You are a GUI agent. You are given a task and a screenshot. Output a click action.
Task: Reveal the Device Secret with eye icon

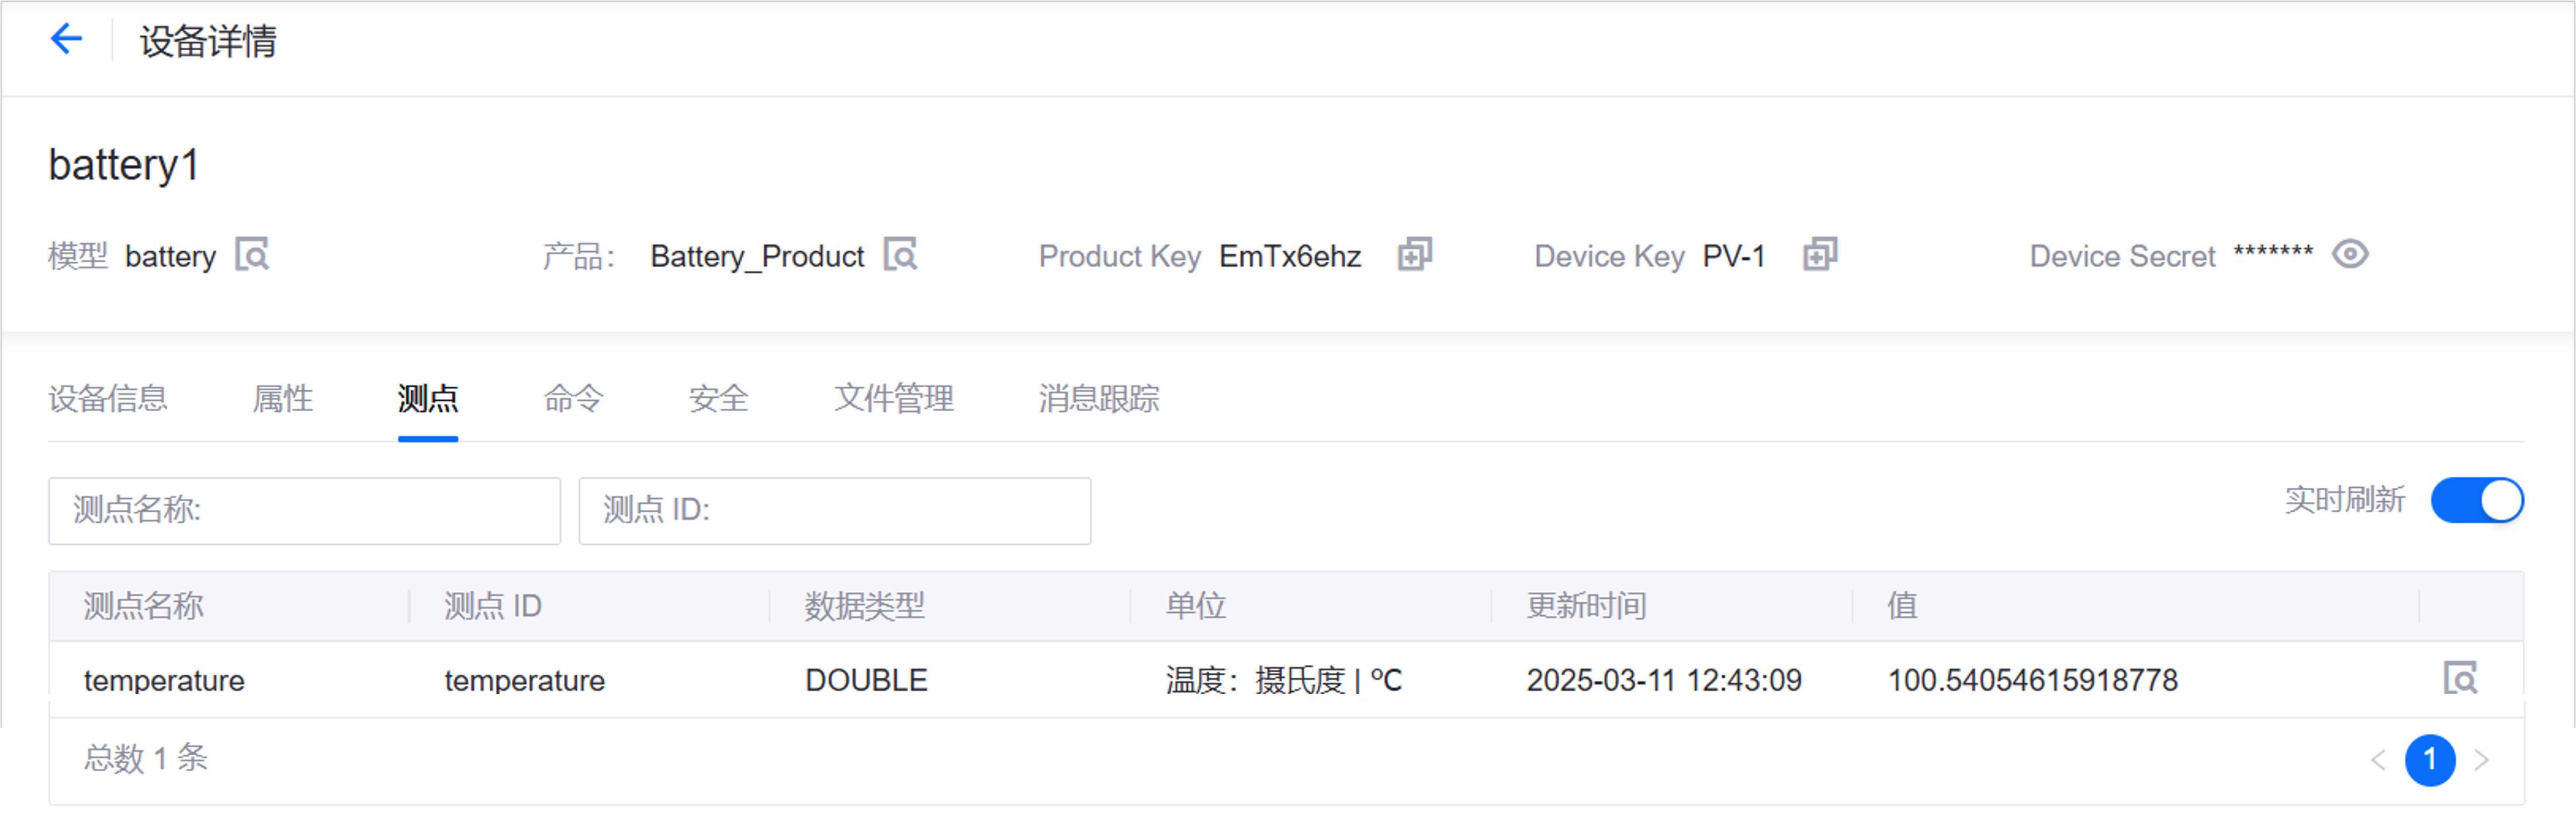[x=2350, y=255]
